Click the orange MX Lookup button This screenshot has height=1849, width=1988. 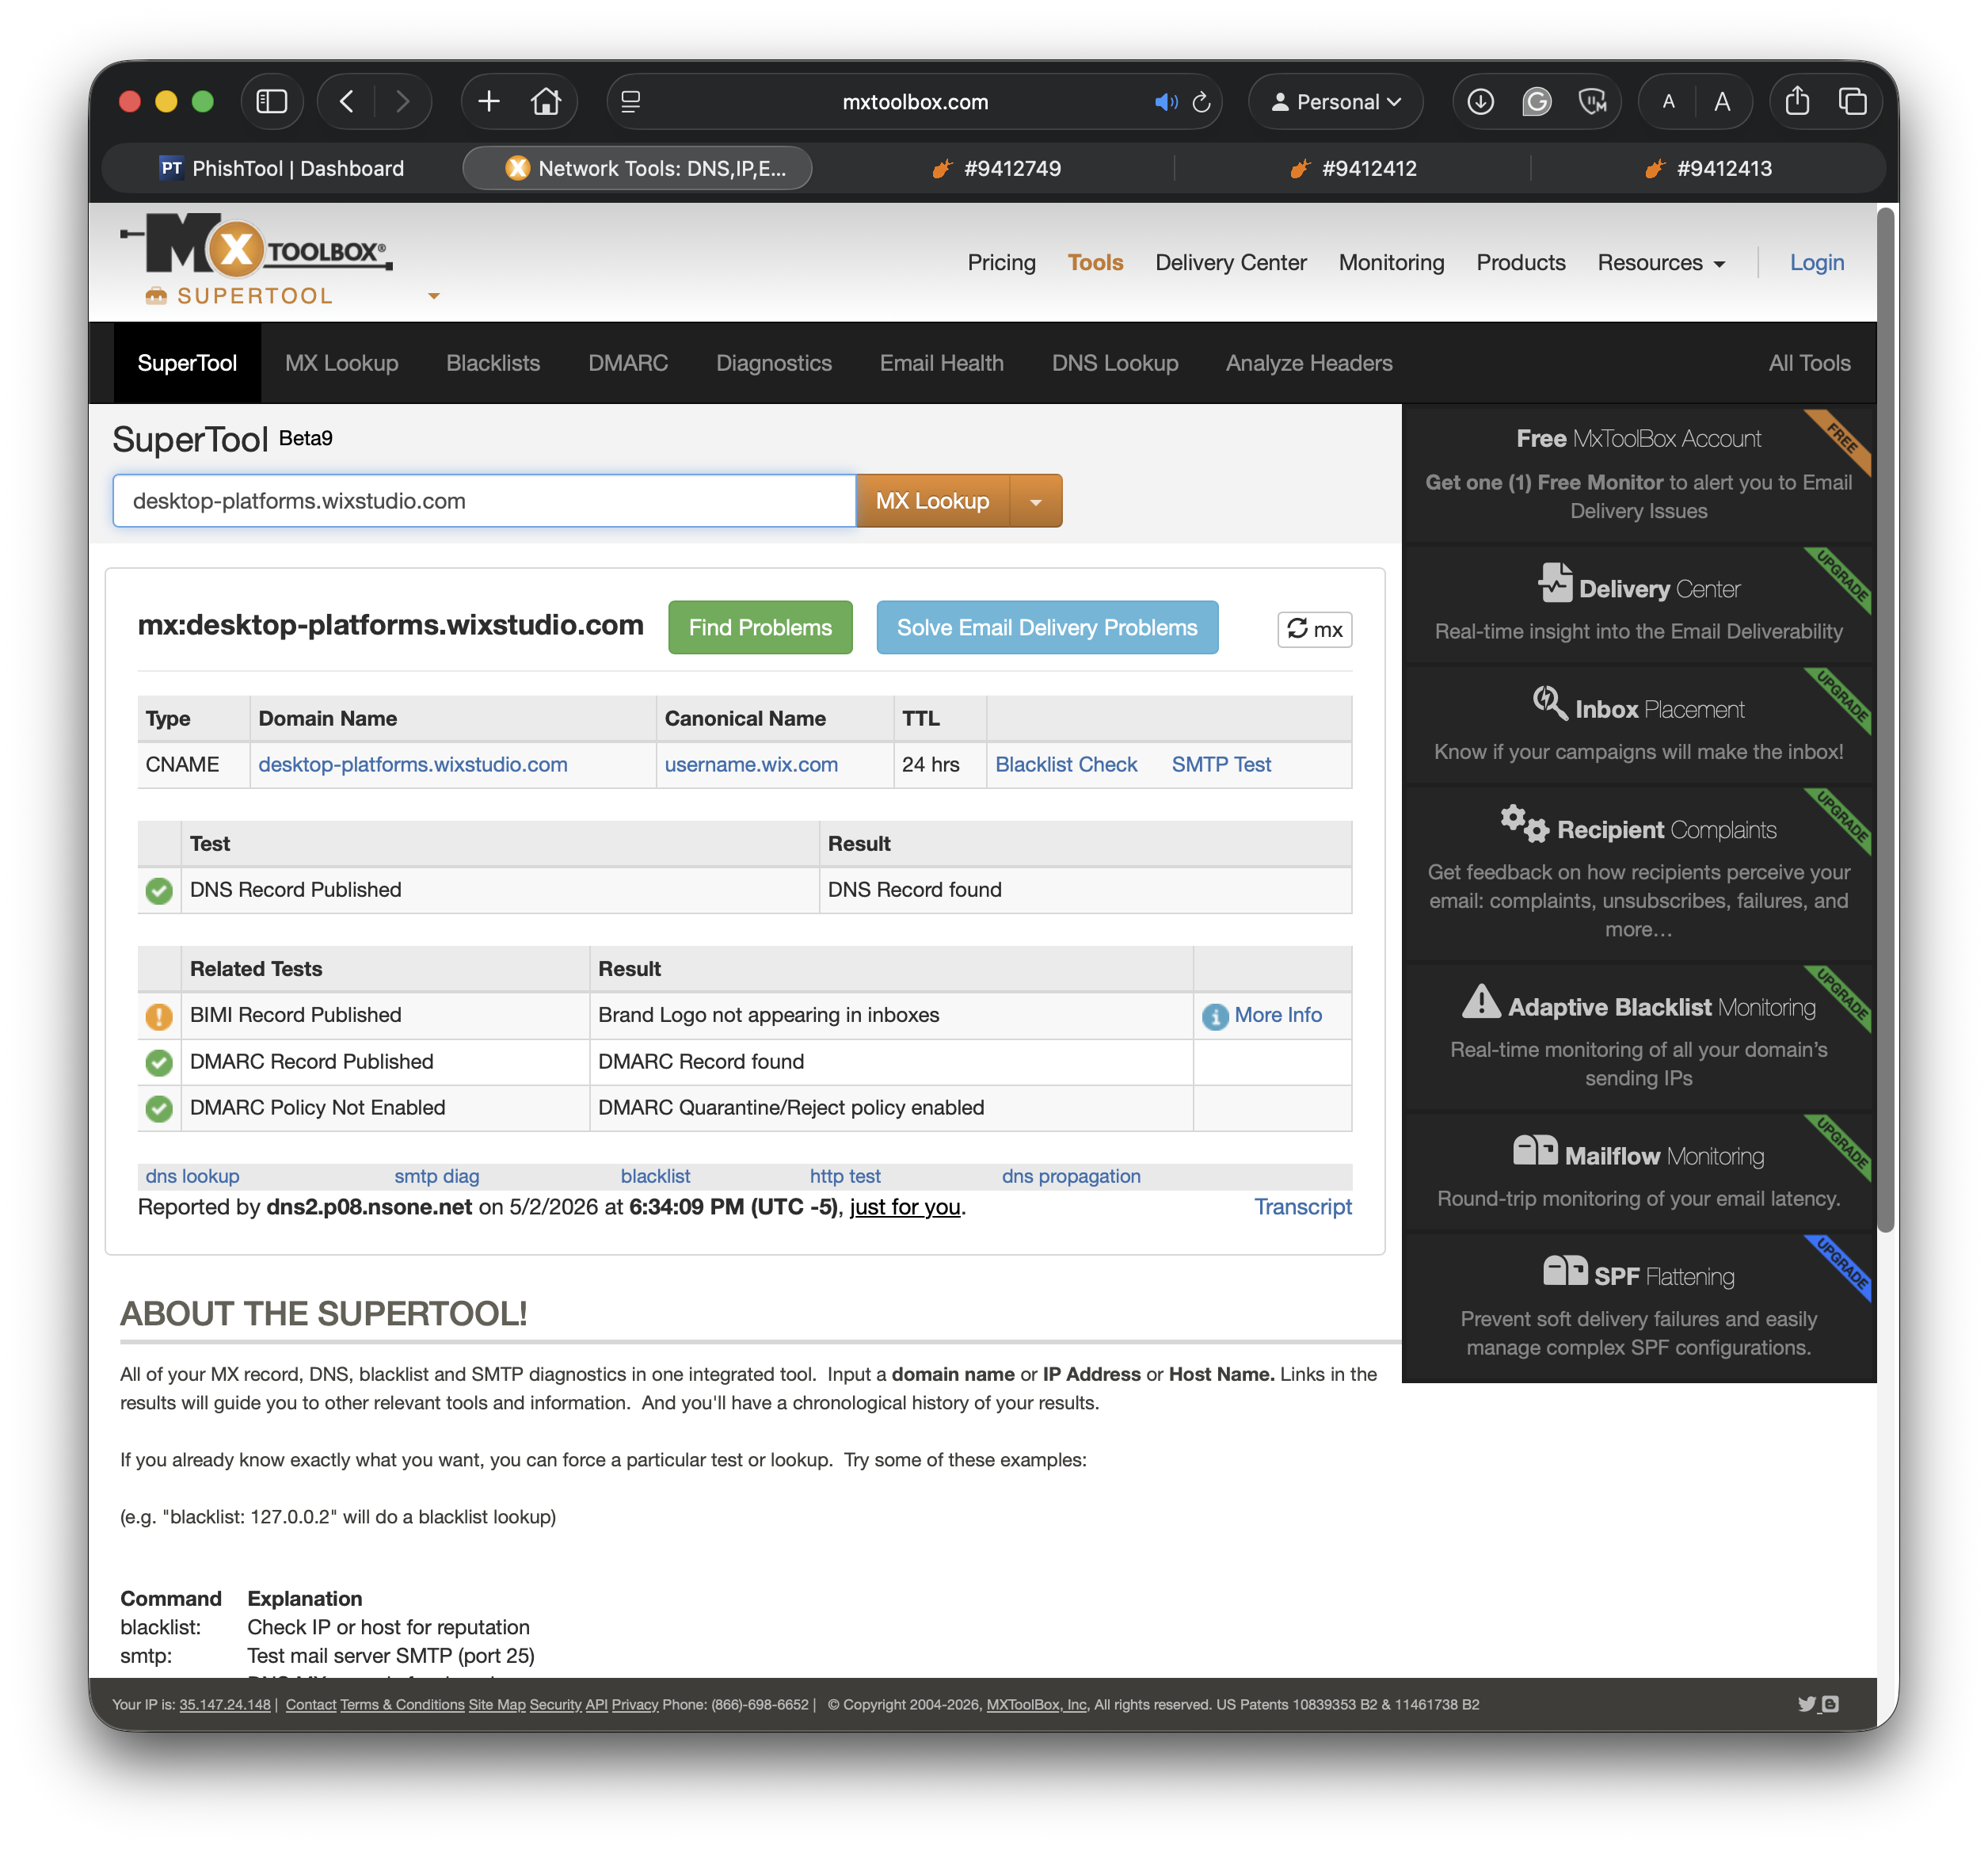(x=933, y=501)
